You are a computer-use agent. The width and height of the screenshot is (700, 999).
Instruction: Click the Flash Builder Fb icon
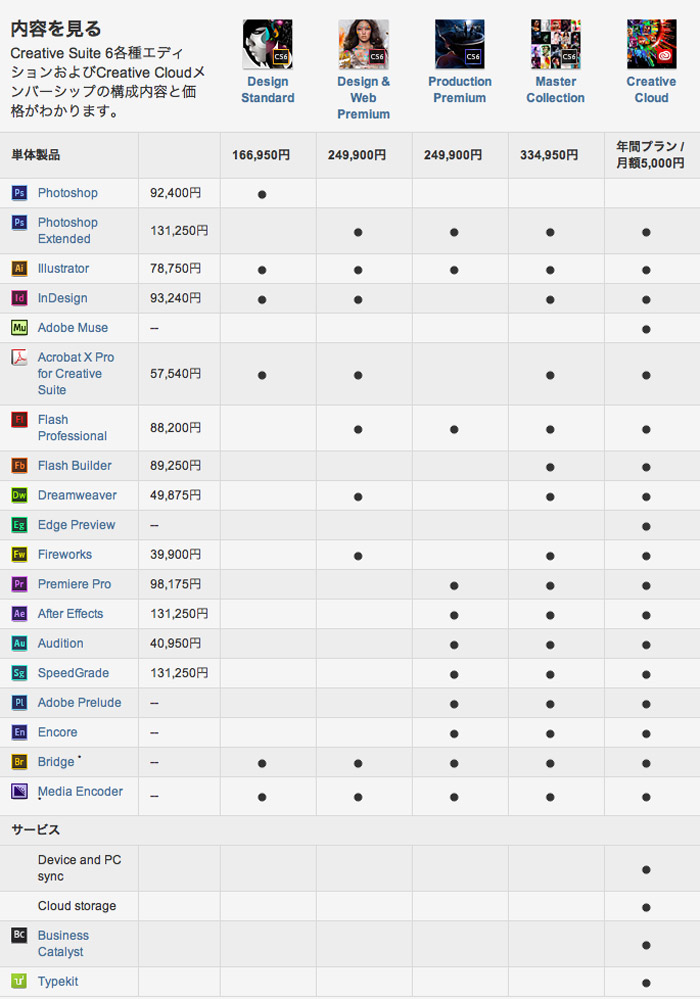pos(19,465)
